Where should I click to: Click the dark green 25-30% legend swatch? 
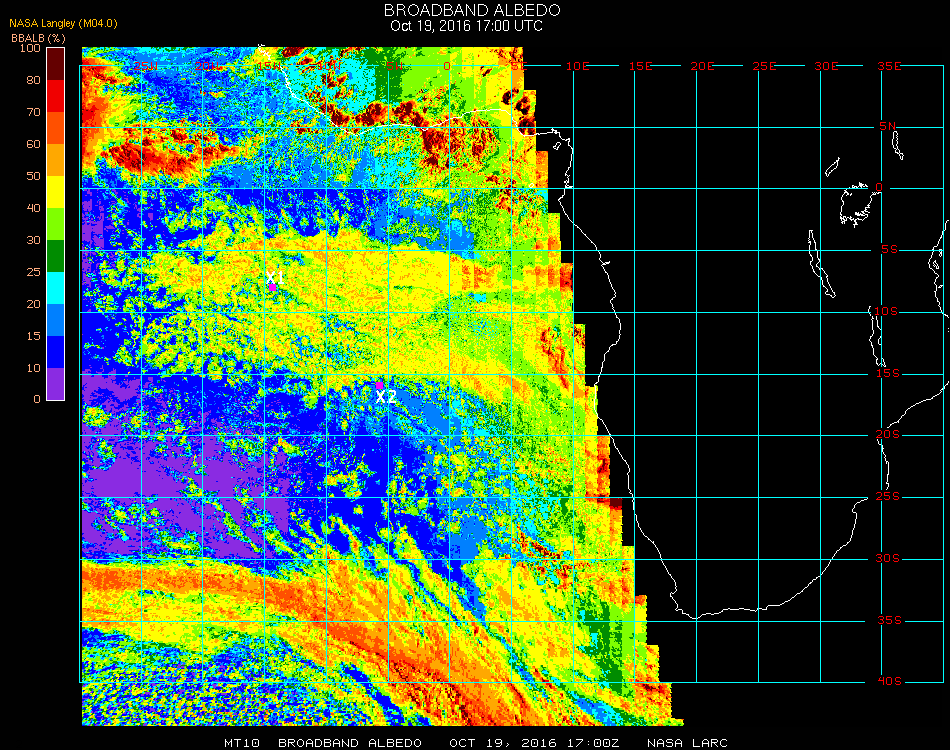click(56, 256)
